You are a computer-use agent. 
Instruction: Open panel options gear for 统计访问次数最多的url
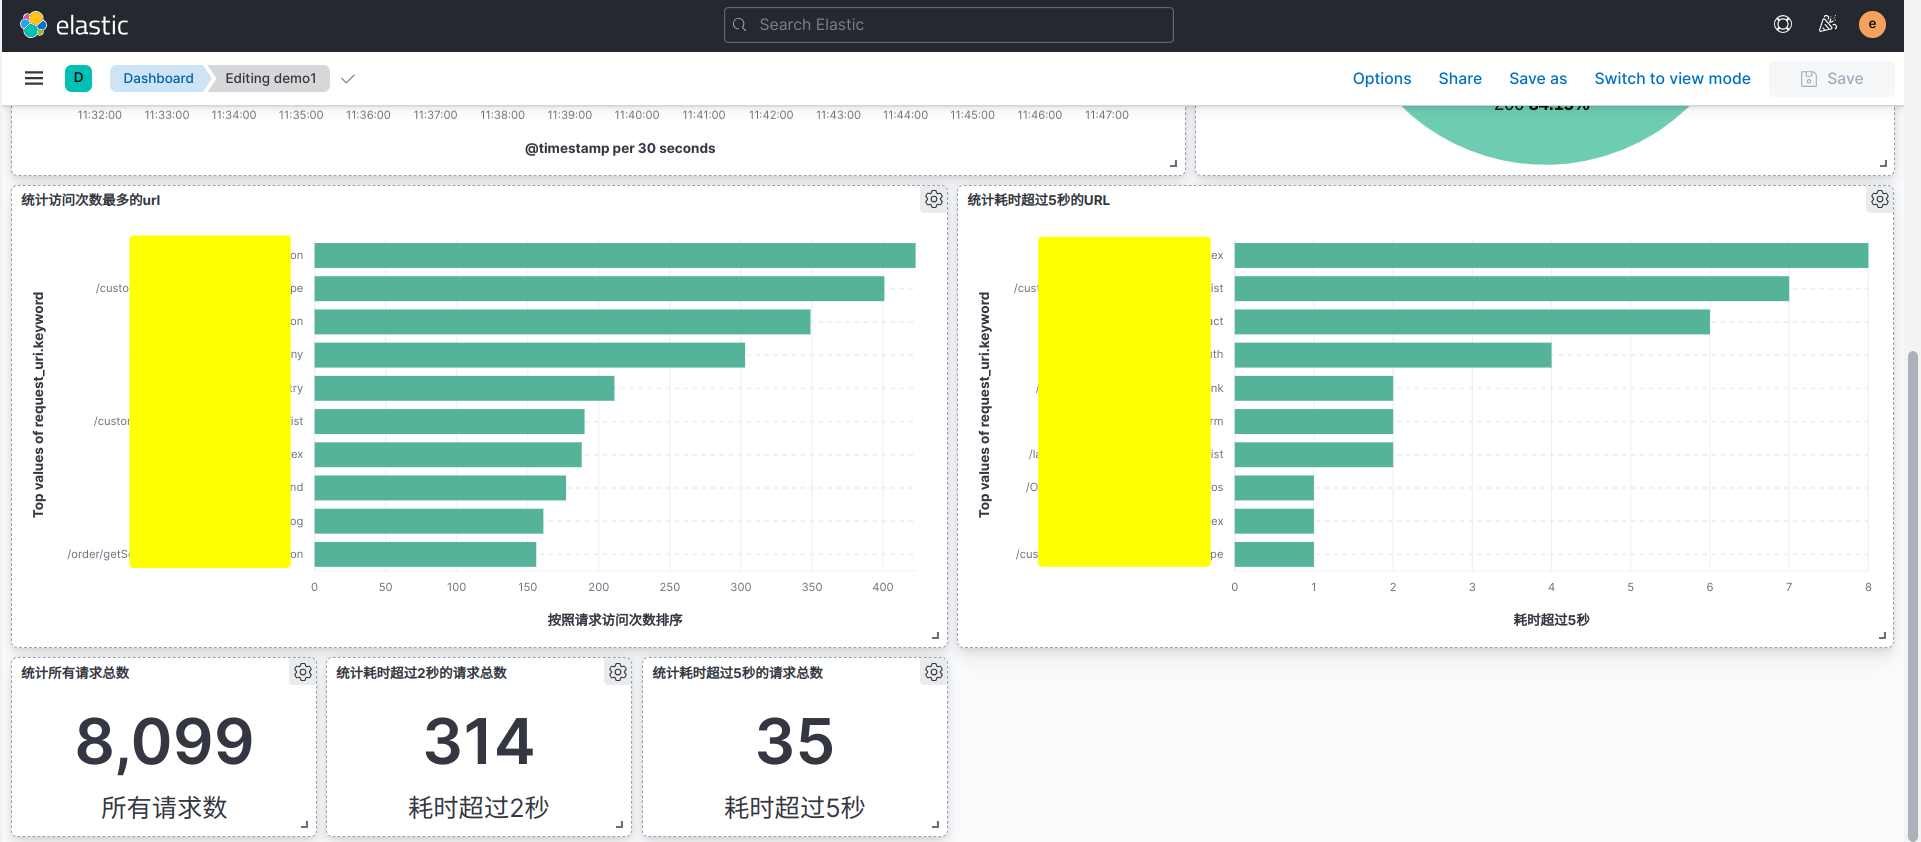(x=934, y=199)
